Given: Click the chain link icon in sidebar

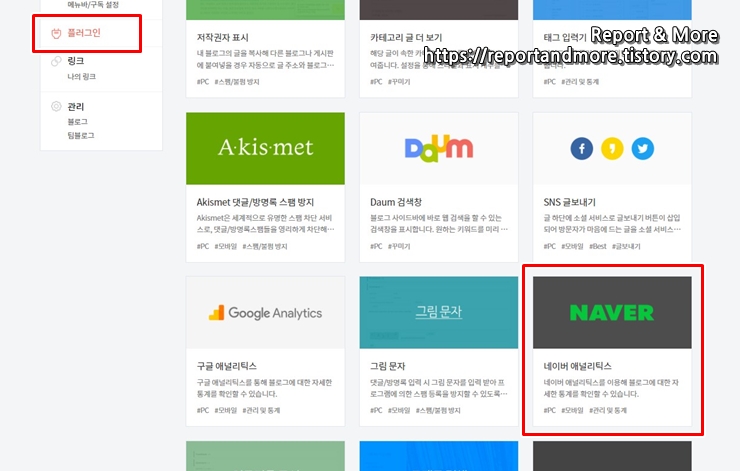Looking at the screenshot, I should click(56, 61).
